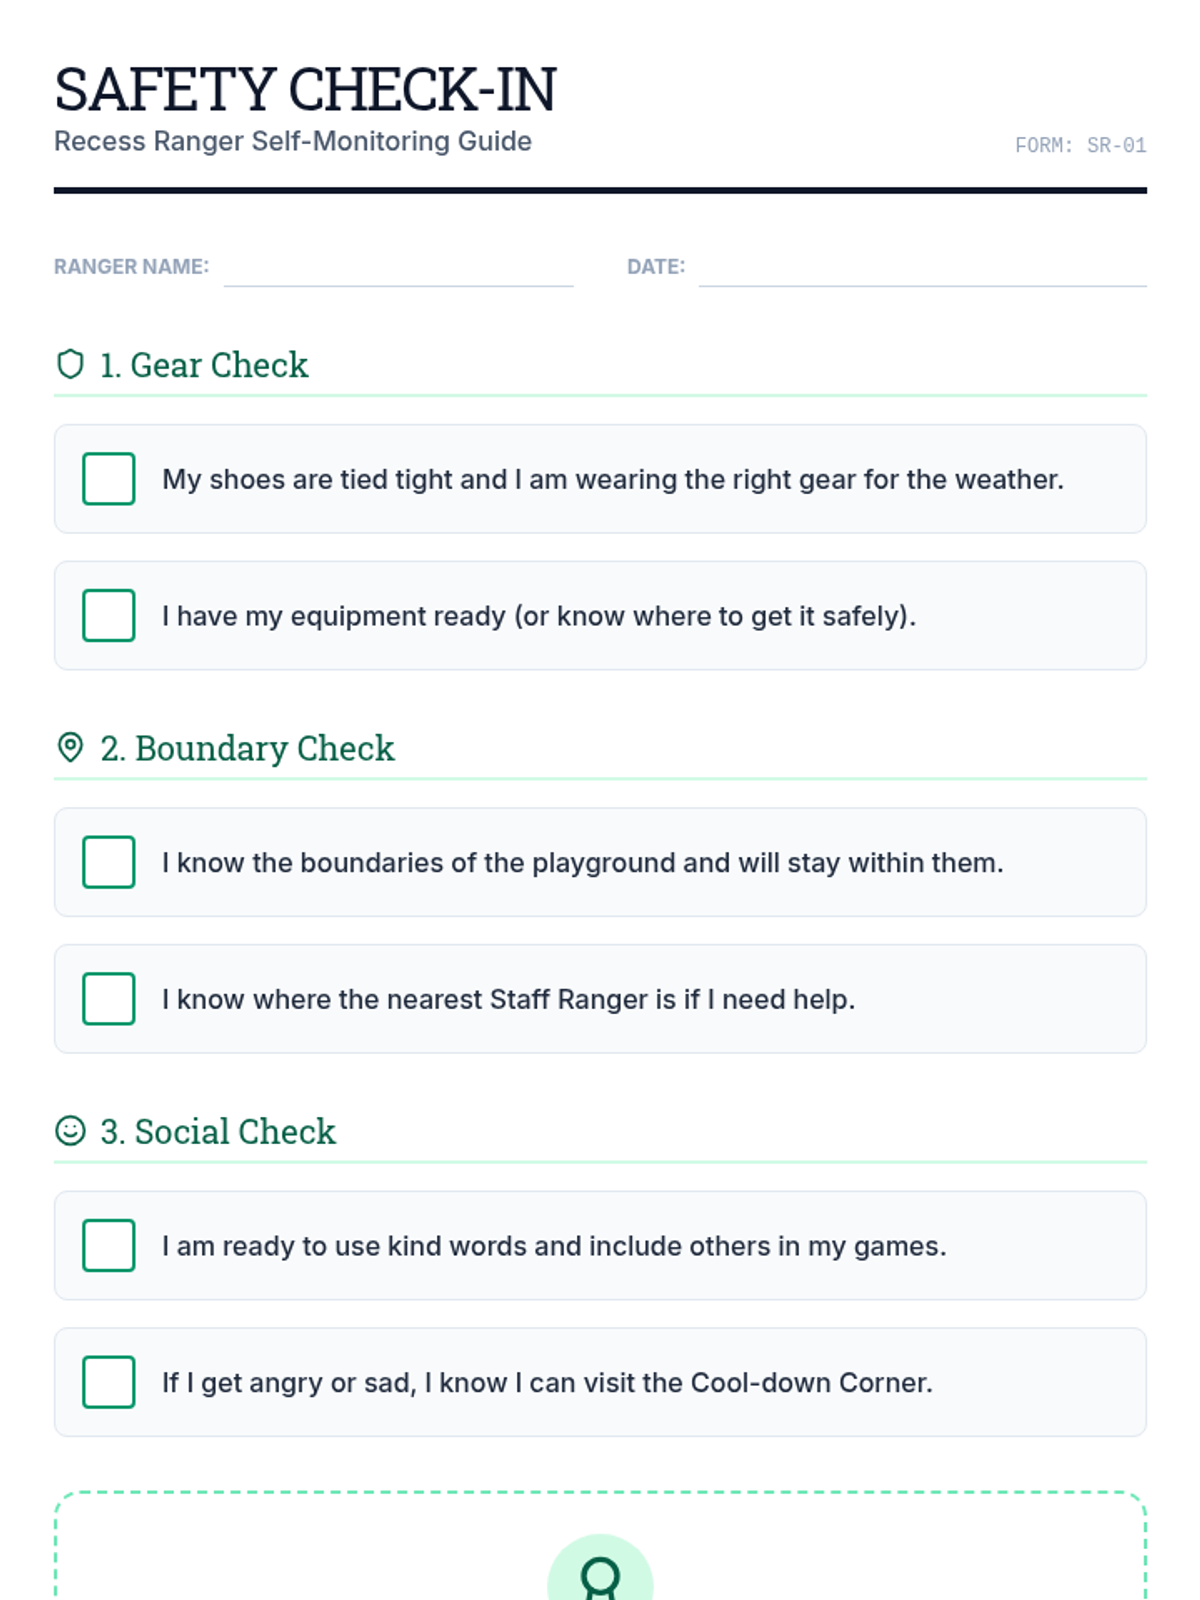Screen dimensions: 1200x1600
Task: Click the shield icon beside Gear Check
Action: point(70,364)
